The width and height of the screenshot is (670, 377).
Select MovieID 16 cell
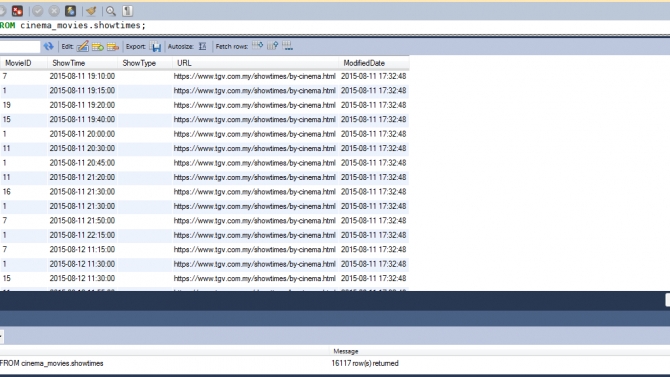point(24,192)
